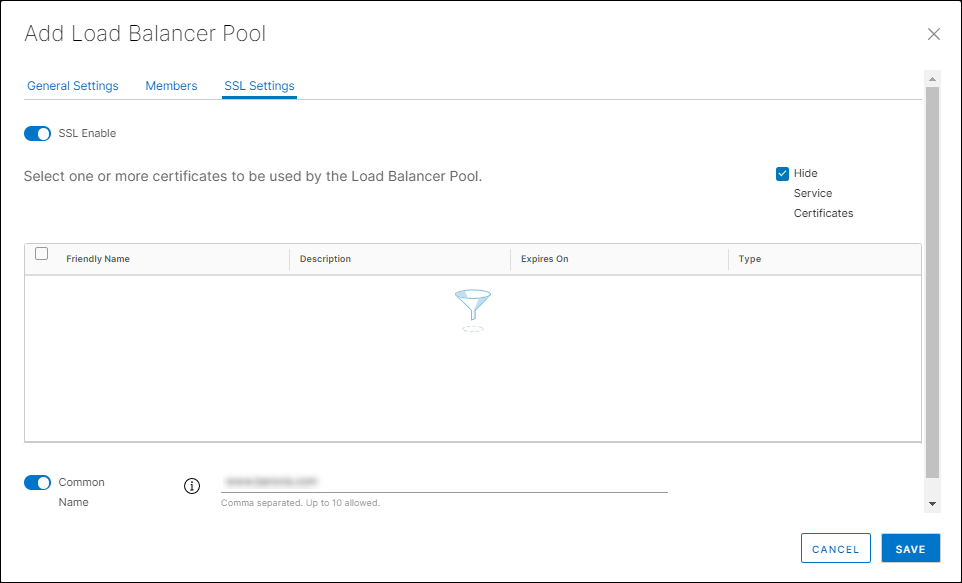Sort by Description column header
This screenshot has width=962, height=583.
(x=325, y=259)
